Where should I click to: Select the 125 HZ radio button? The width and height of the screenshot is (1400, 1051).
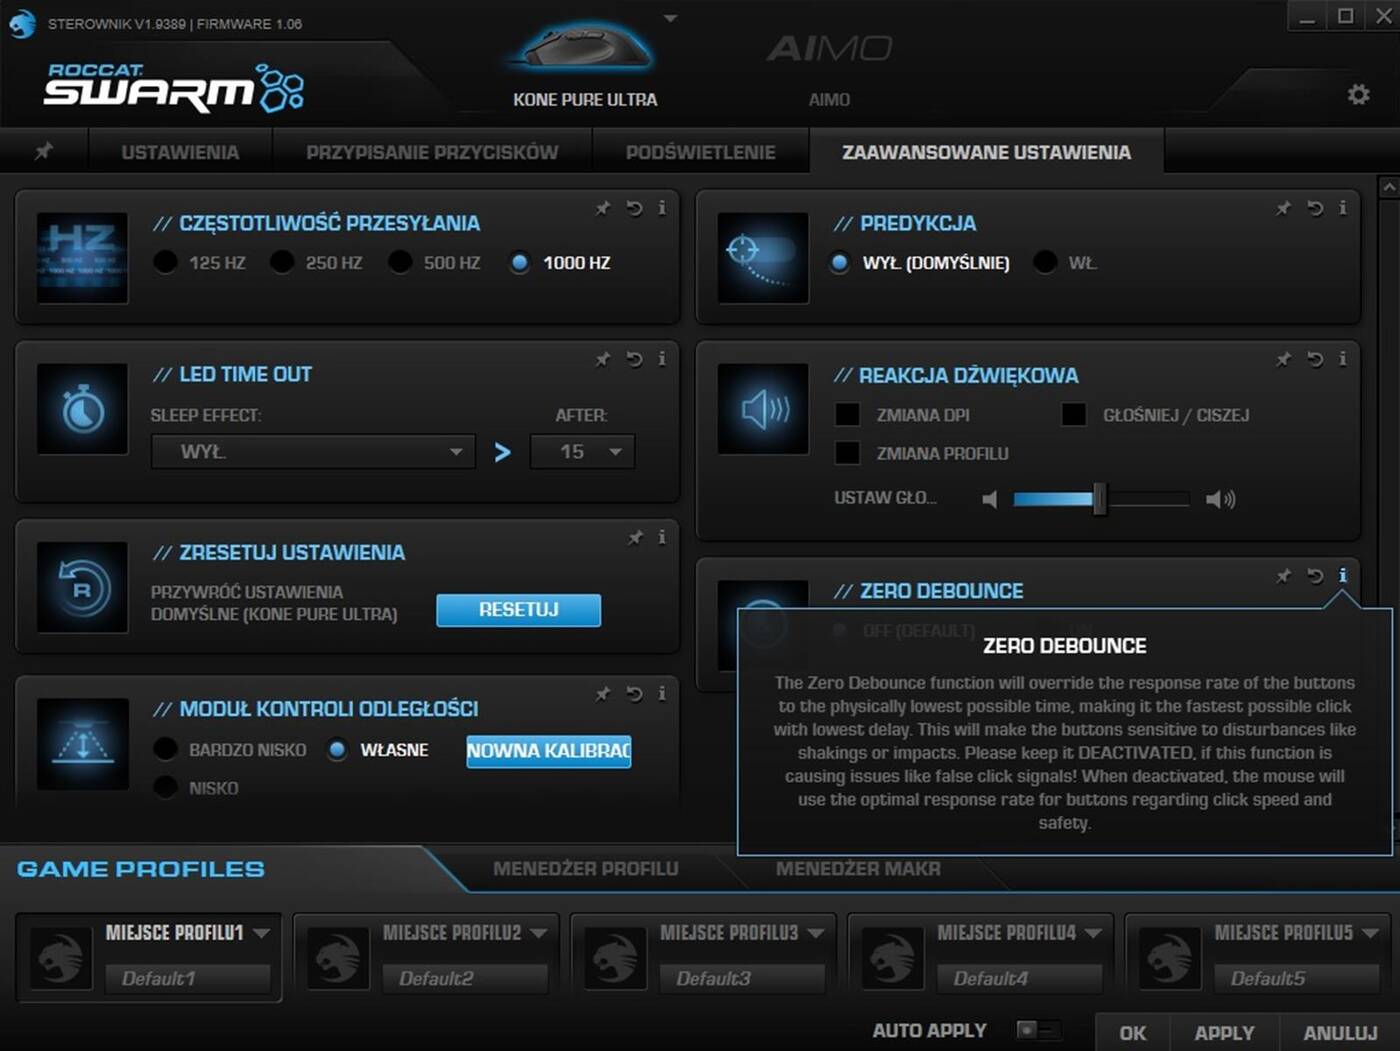click(x=166, y=261)
